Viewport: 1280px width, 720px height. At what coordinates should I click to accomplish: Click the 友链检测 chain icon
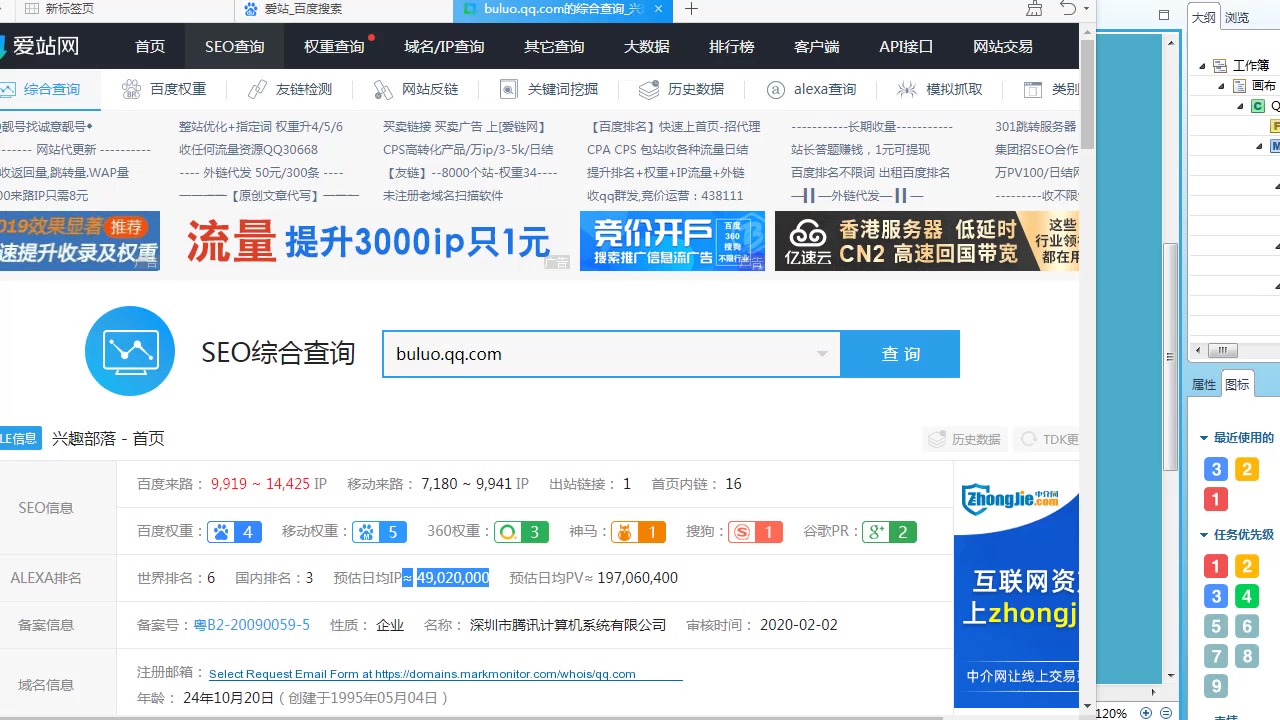coord(257,89)
